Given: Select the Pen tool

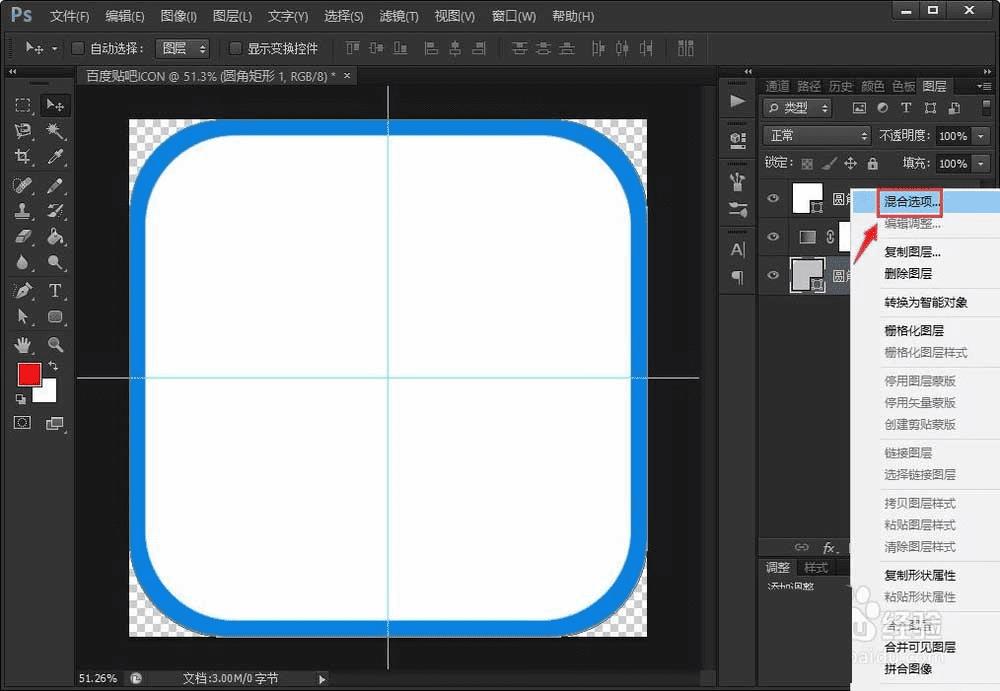Looking at the screenshot, I should pyautogui.click(x=23, y=290).
